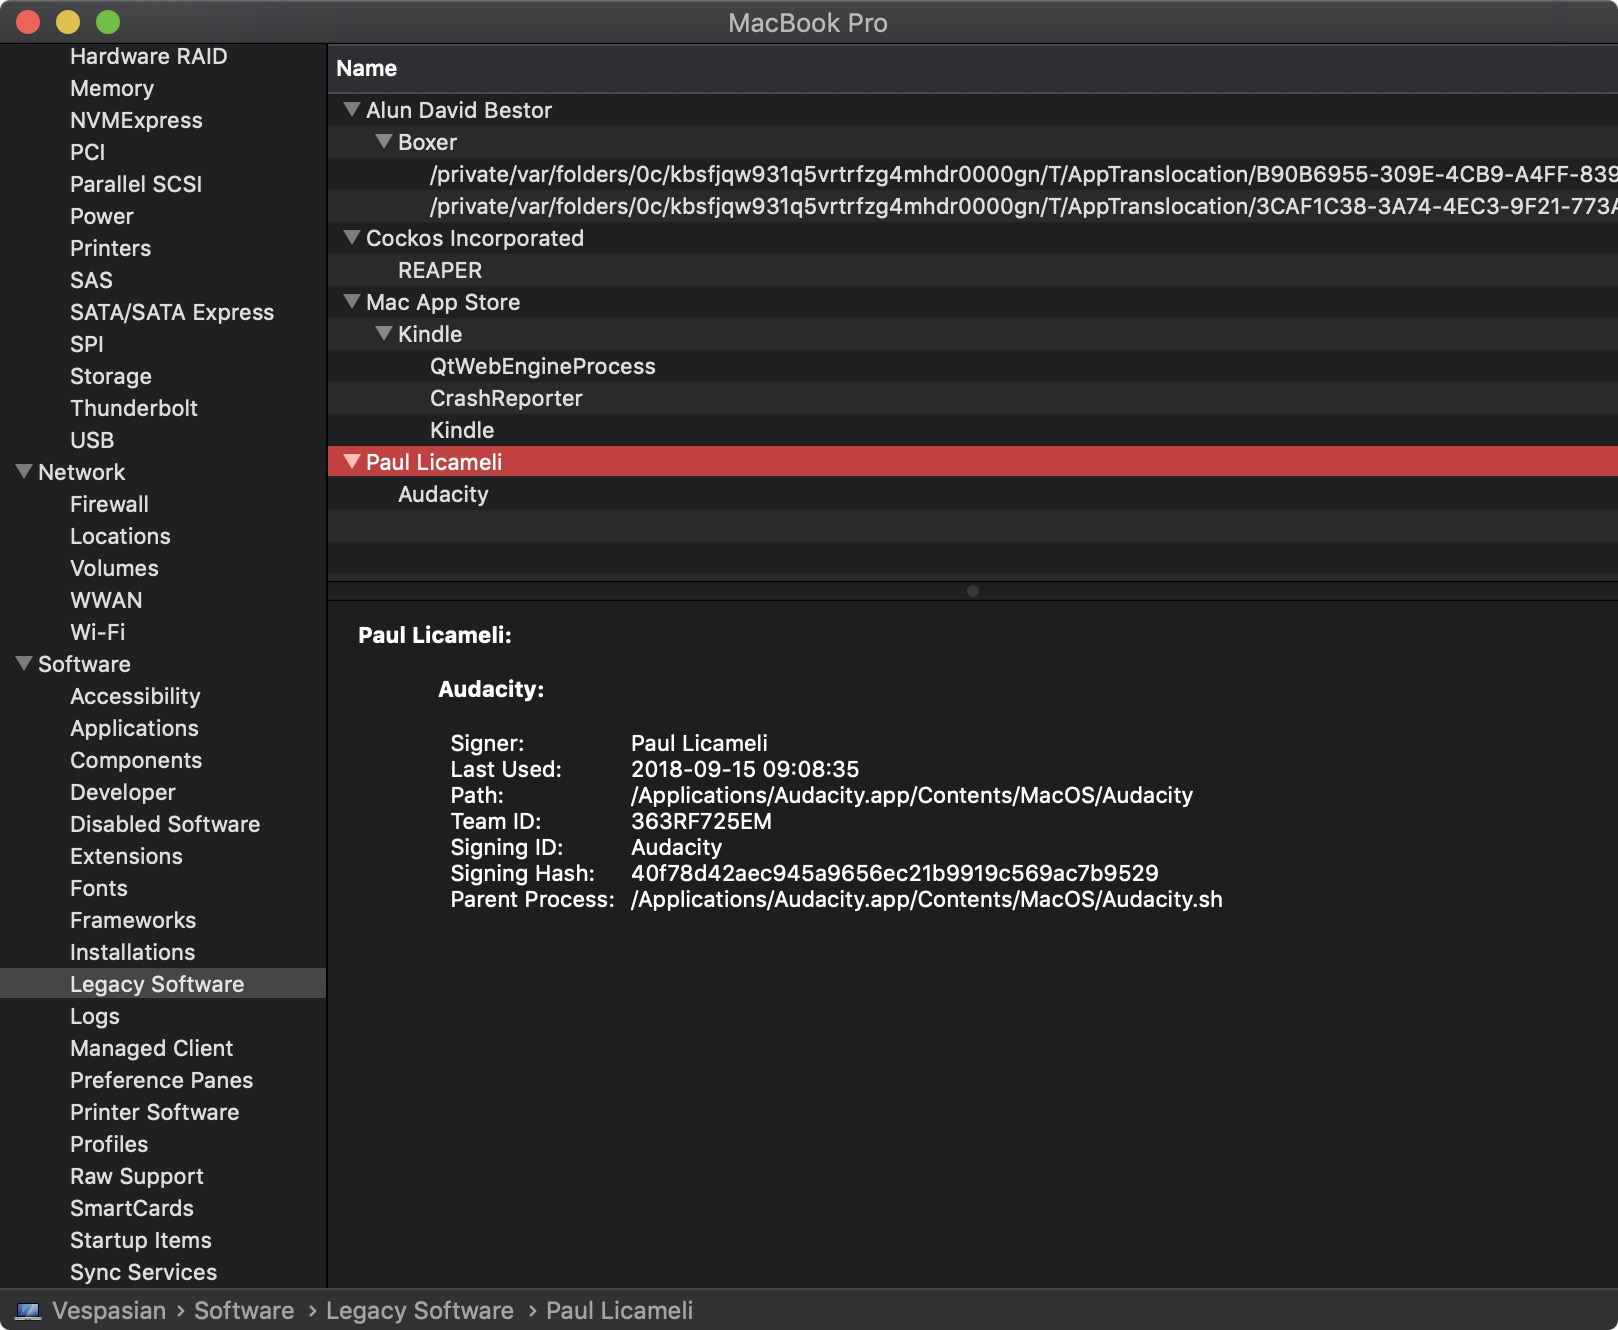Open SATA/SATA Express entry

pos(172,312)
